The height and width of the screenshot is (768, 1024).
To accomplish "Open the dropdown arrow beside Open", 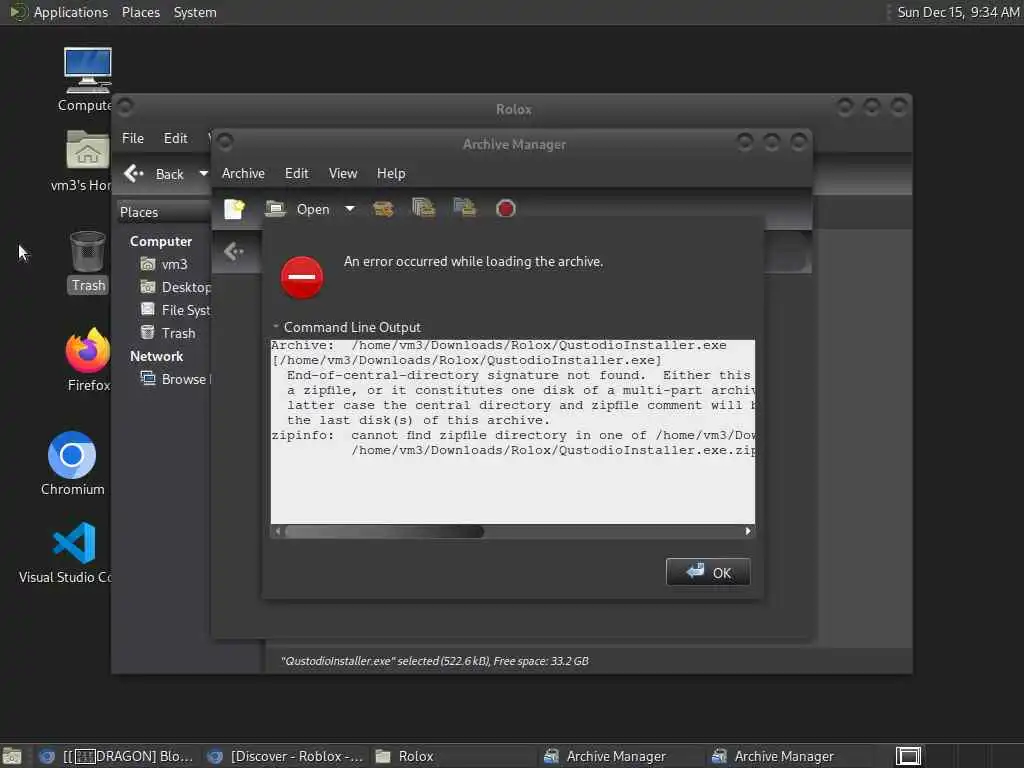I will click(350, 209).
